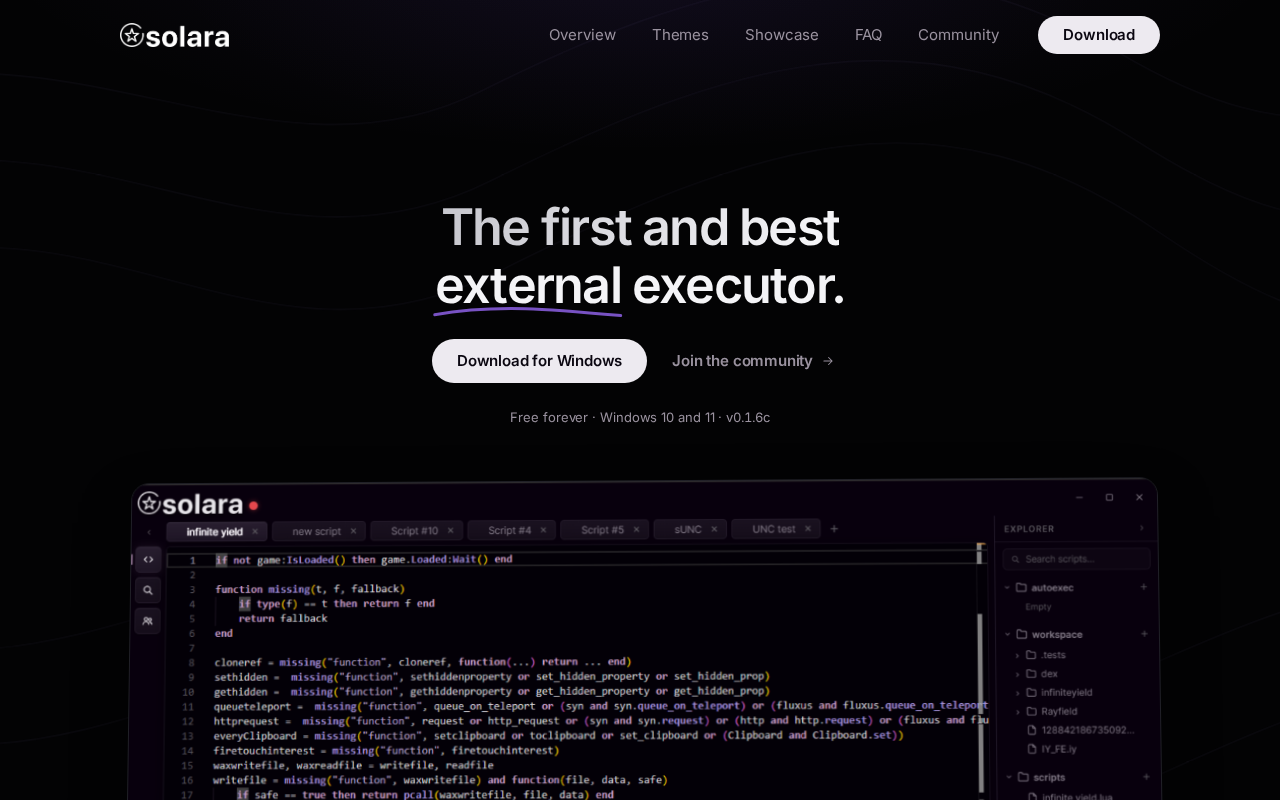
Task: Click the line starting with 'firetouchinterest = missing'
Action: click(x=386, y=750)
